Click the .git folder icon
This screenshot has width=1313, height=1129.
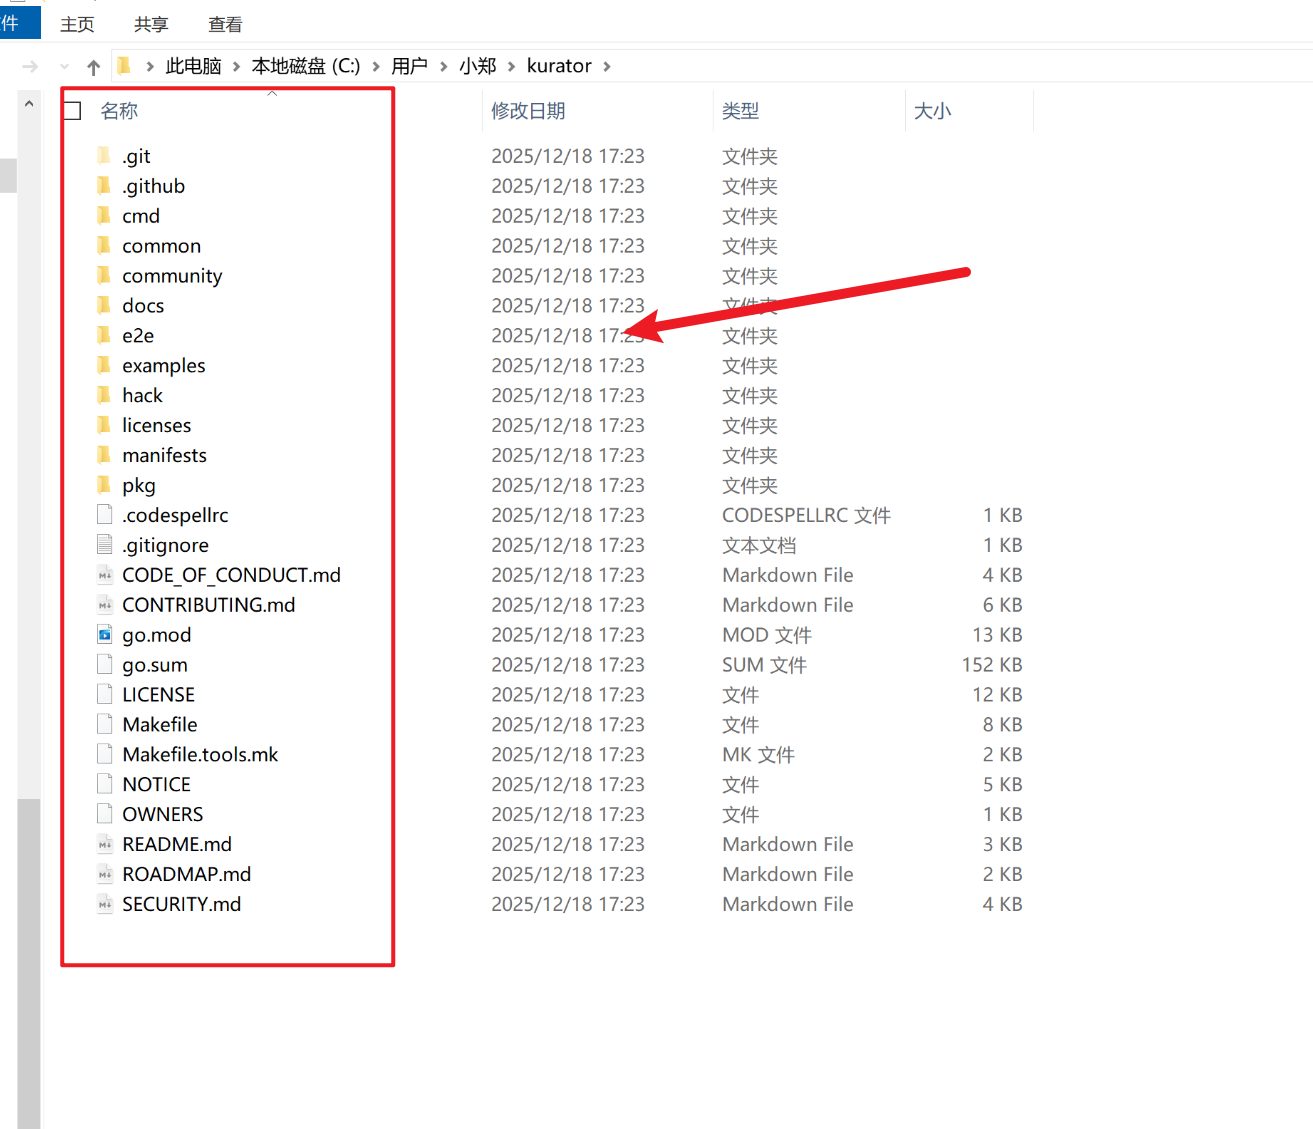pyautogui.click(x=104, y=155)
